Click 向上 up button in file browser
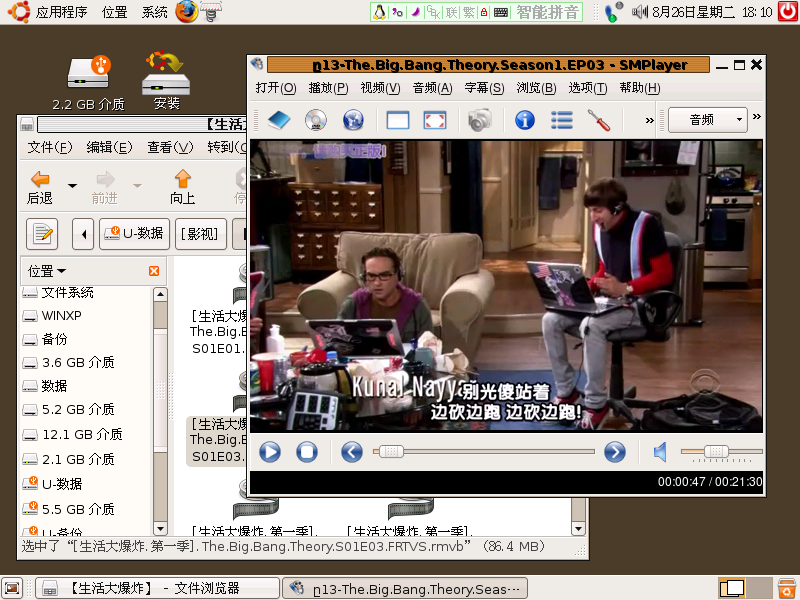The image size is (800, 600). point(183,187)
